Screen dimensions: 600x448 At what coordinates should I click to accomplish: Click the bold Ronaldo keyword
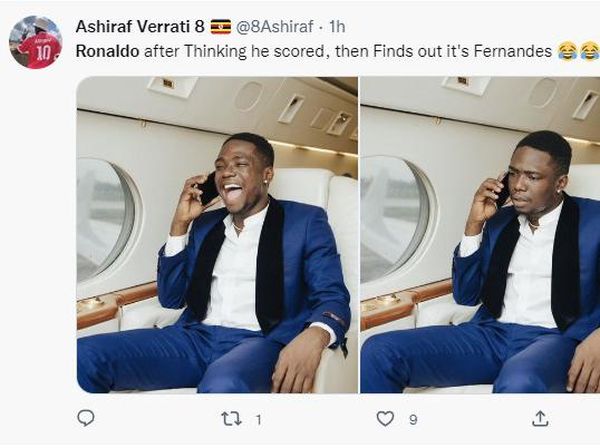[x=107, y=51]
